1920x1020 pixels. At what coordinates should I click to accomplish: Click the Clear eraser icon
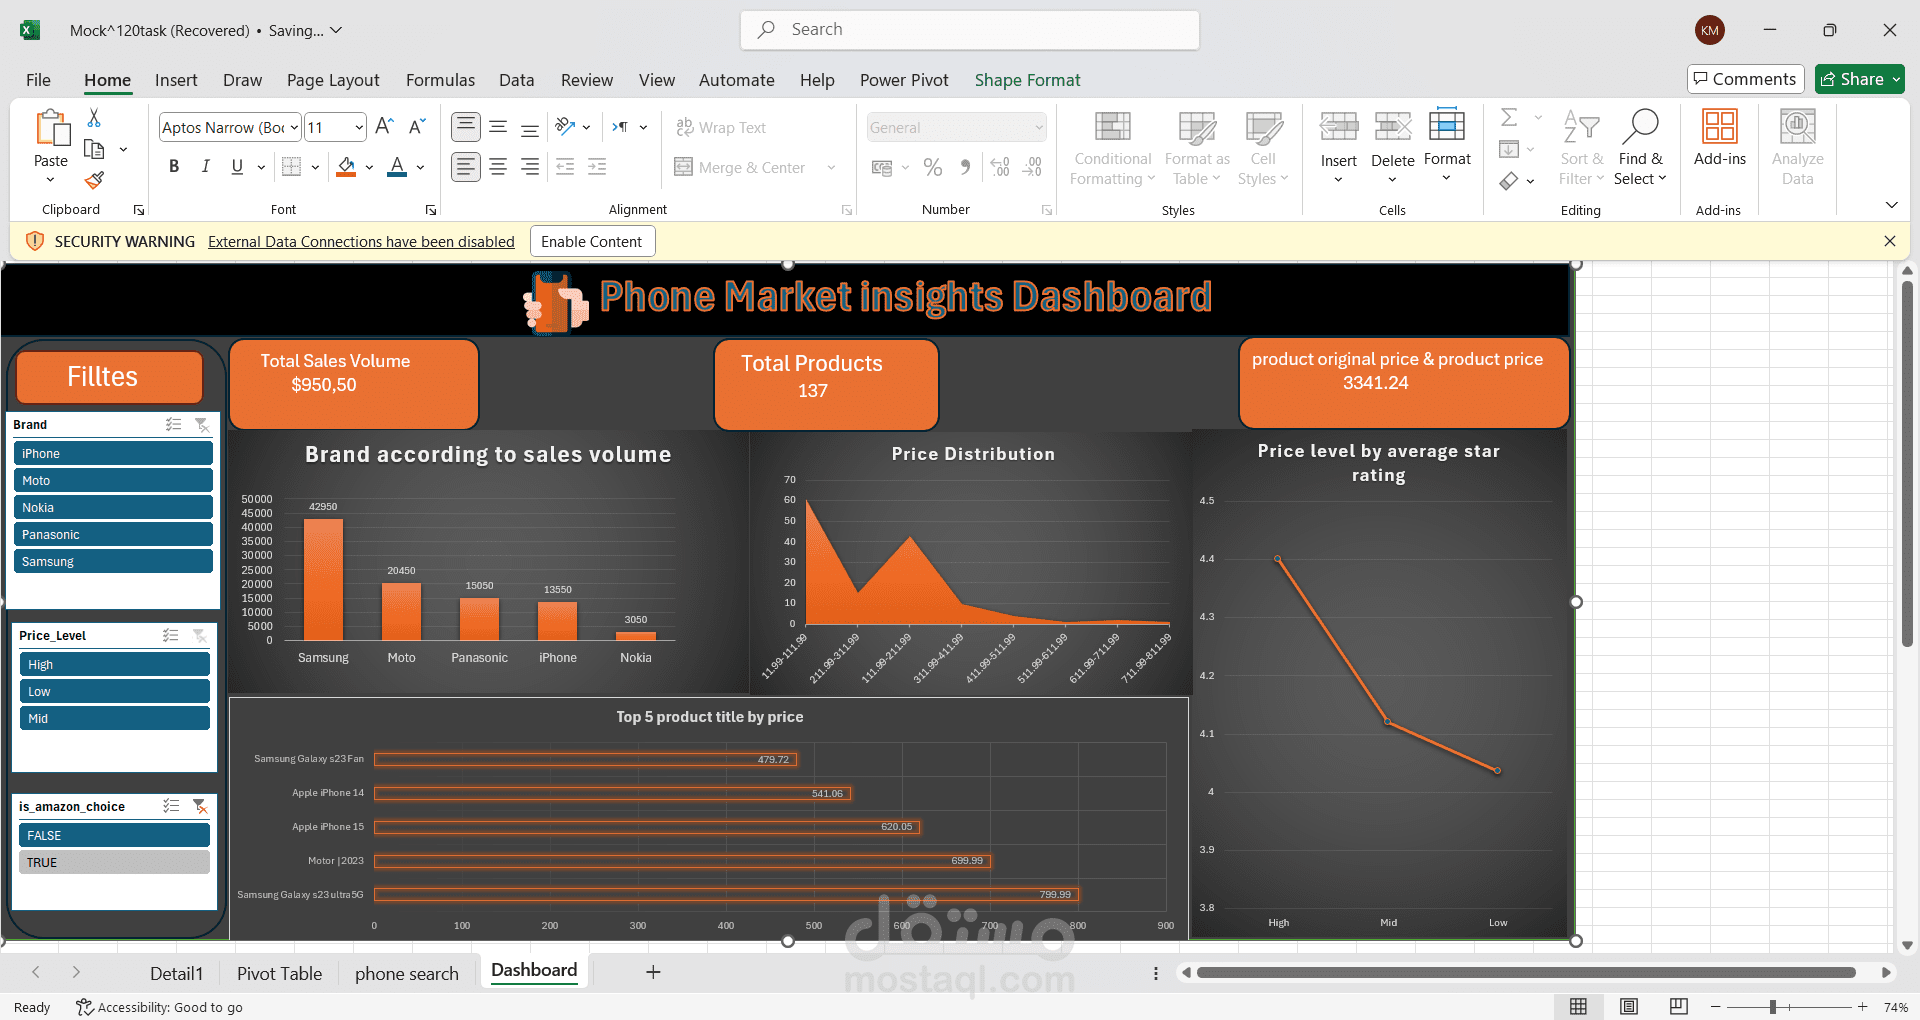1509,180
